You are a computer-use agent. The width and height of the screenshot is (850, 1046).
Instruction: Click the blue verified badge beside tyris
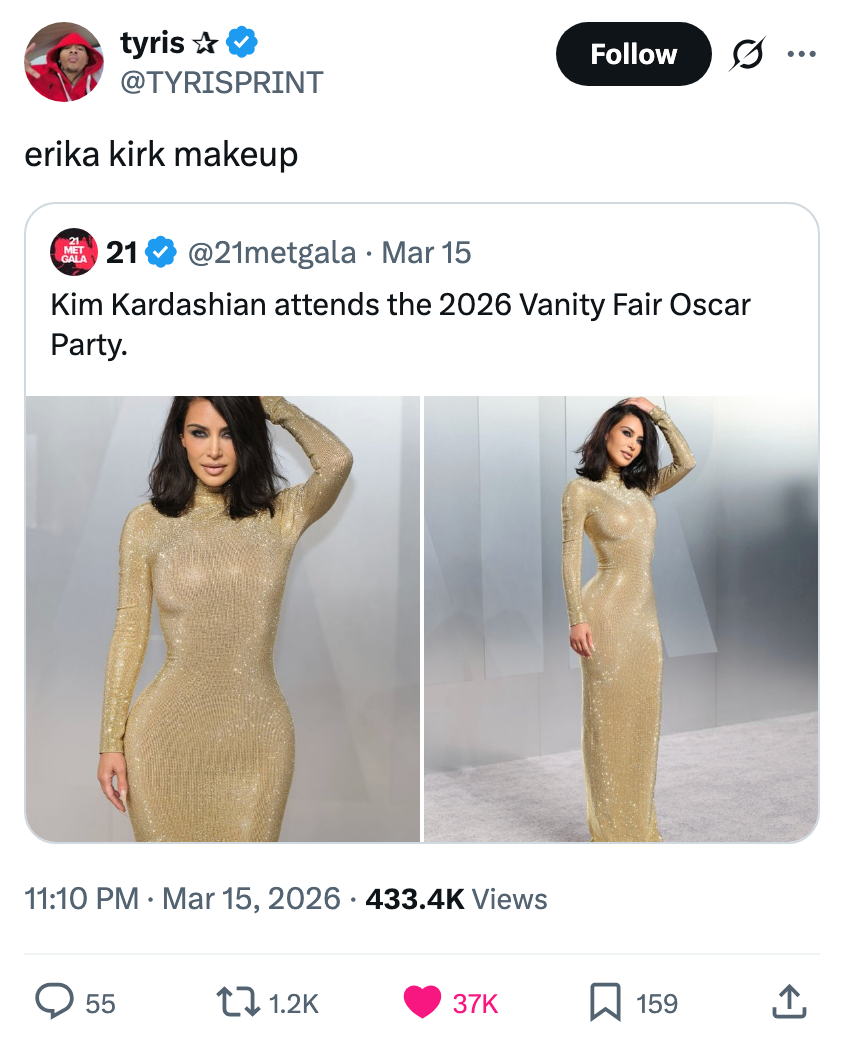(243, 43)
